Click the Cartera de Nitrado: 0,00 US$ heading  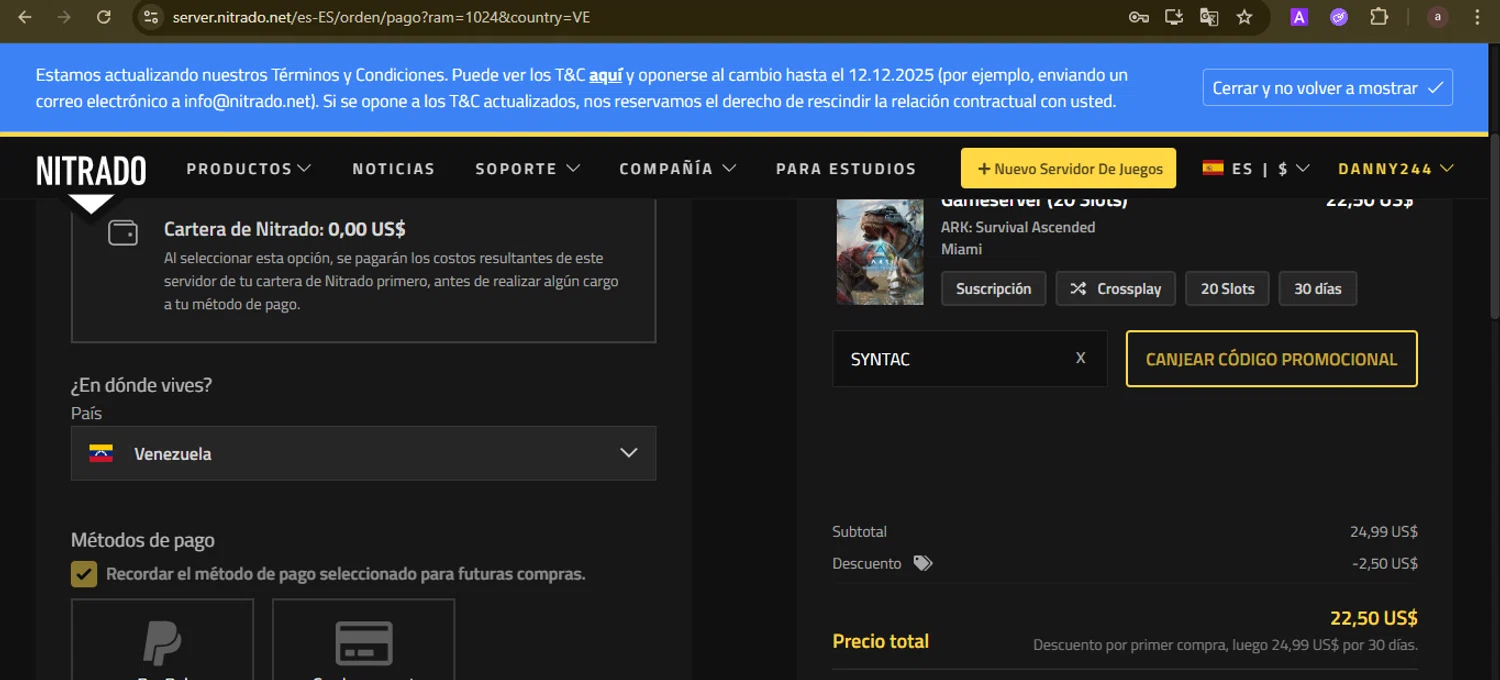coord(285,229)
